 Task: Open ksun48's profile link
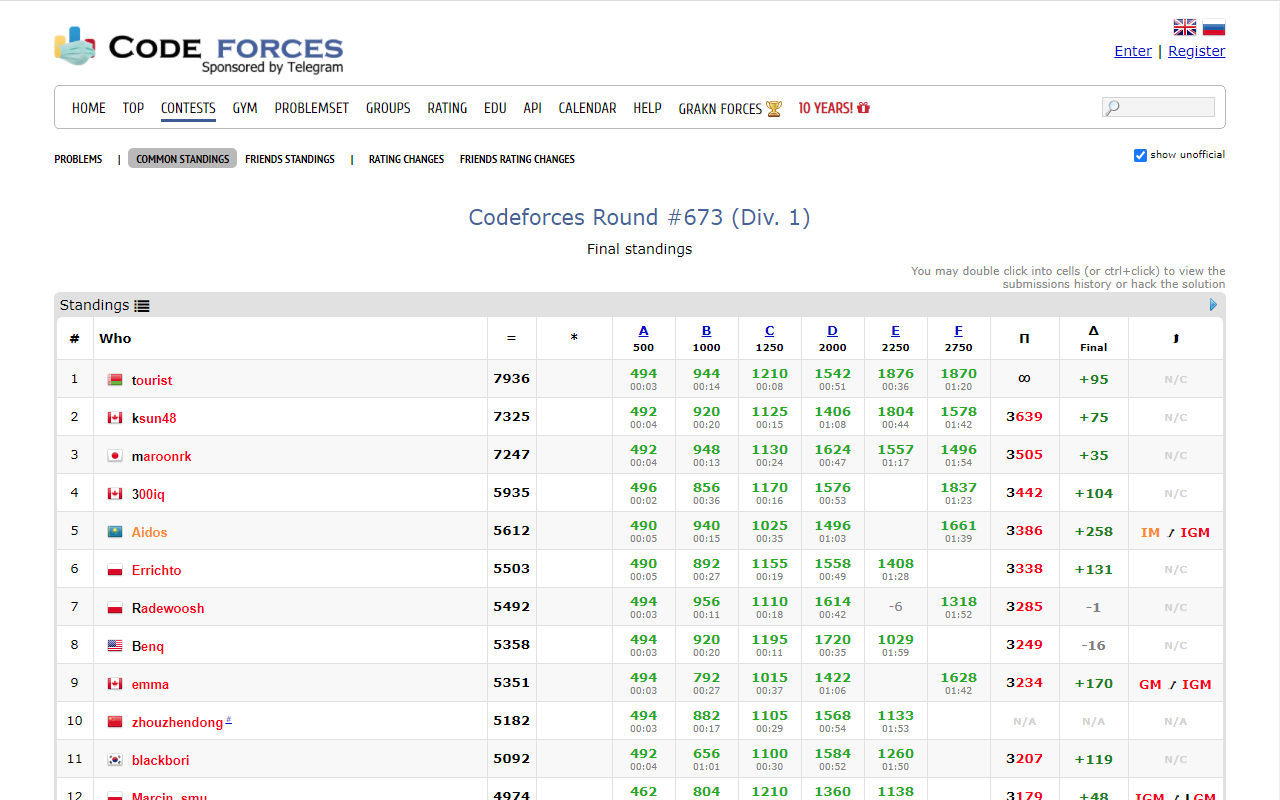(x=154, y=418)
